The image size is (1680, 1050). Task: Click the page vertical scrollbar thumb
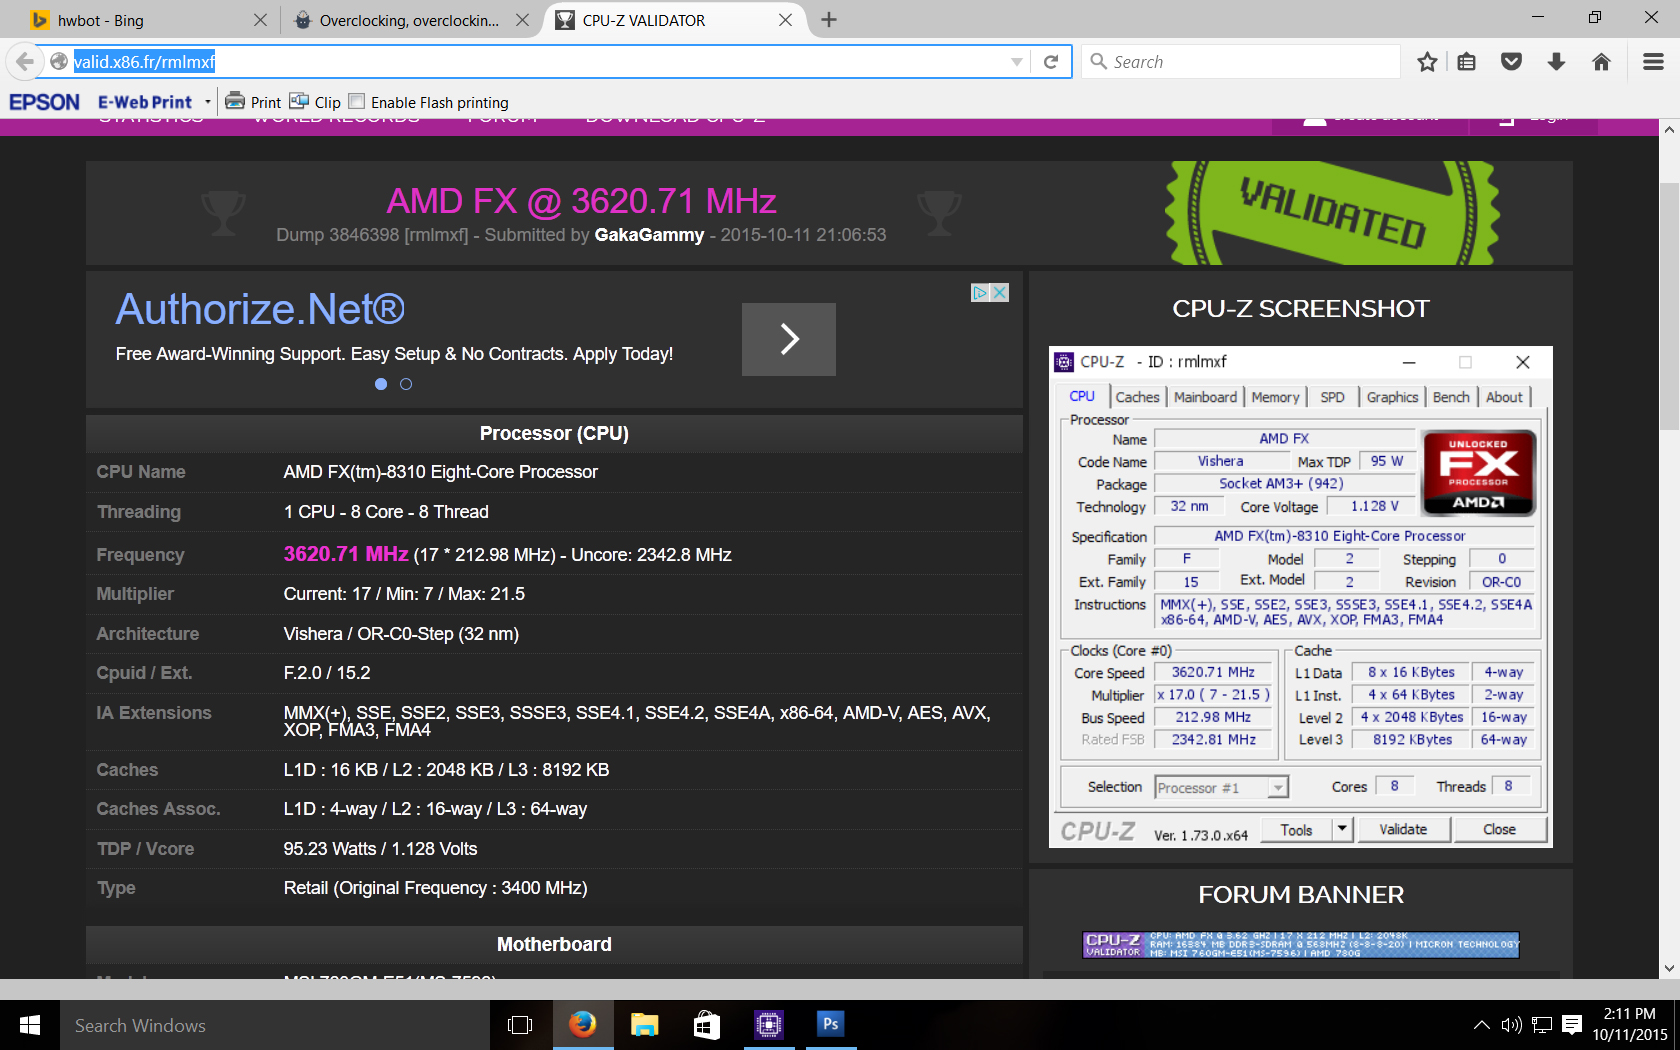pyautogui.click(x=1669, y=305)
